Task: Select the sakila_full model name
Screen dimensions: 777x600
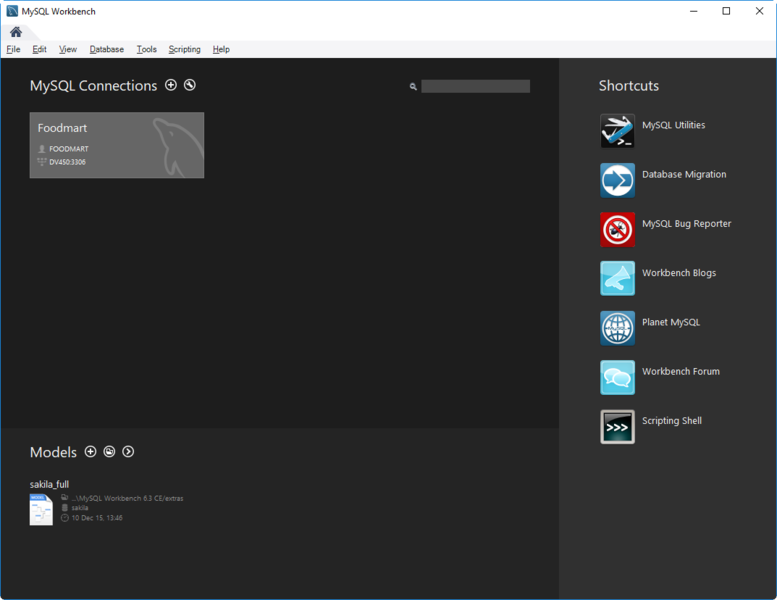Action: pos(49,484)
